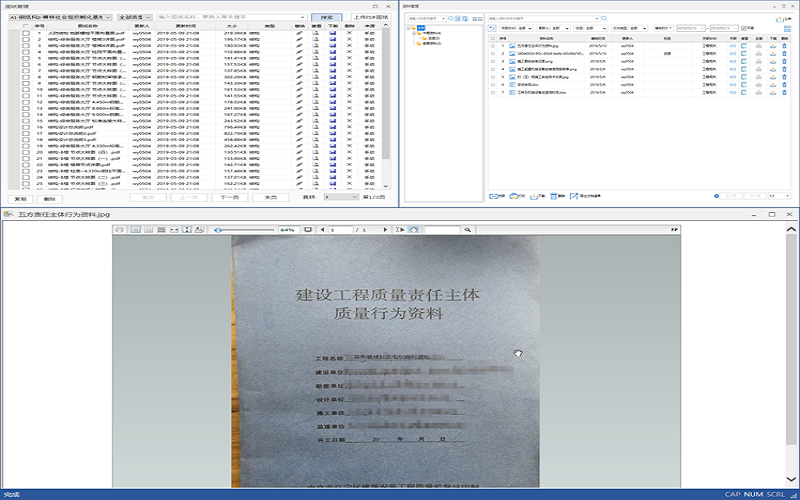Image resolution: width=800 pixels, height=500 pixels.
Task: Select the hand pan tool in viewer toolbar
Action: tap(413, 230)
